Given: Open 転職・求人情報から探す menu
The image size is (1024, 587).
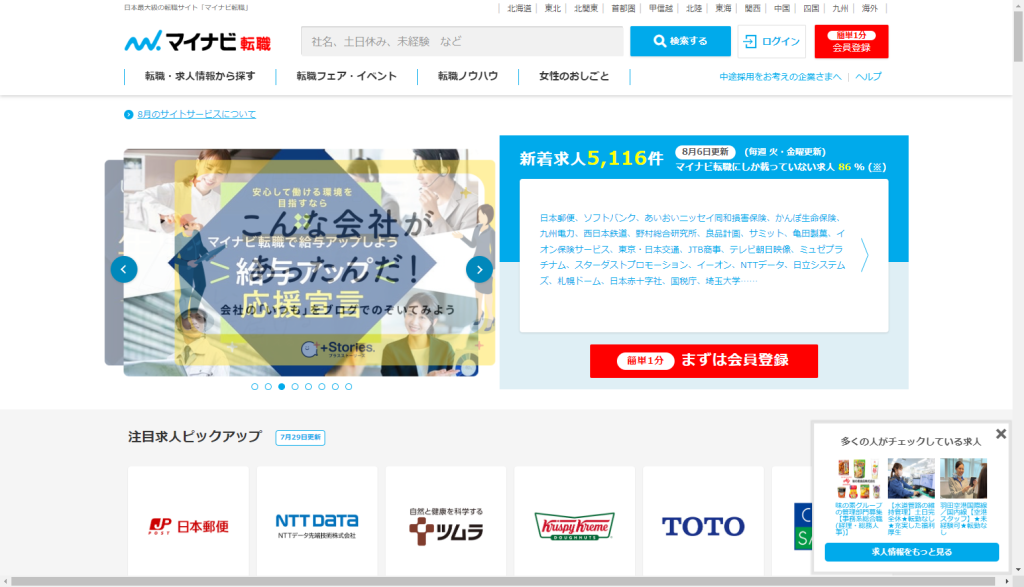Looking at the screenshot, I should point(199,76).
